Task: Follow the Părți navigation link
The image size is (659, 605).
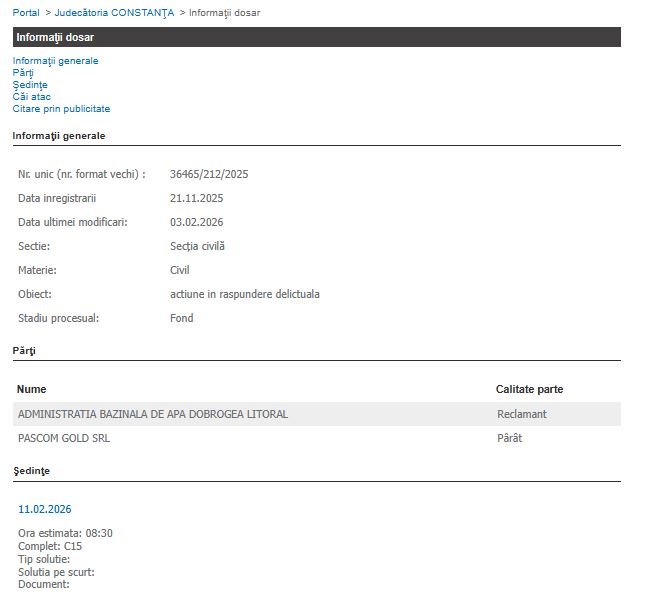Action: pyautogui.click(x=23, y=73)
